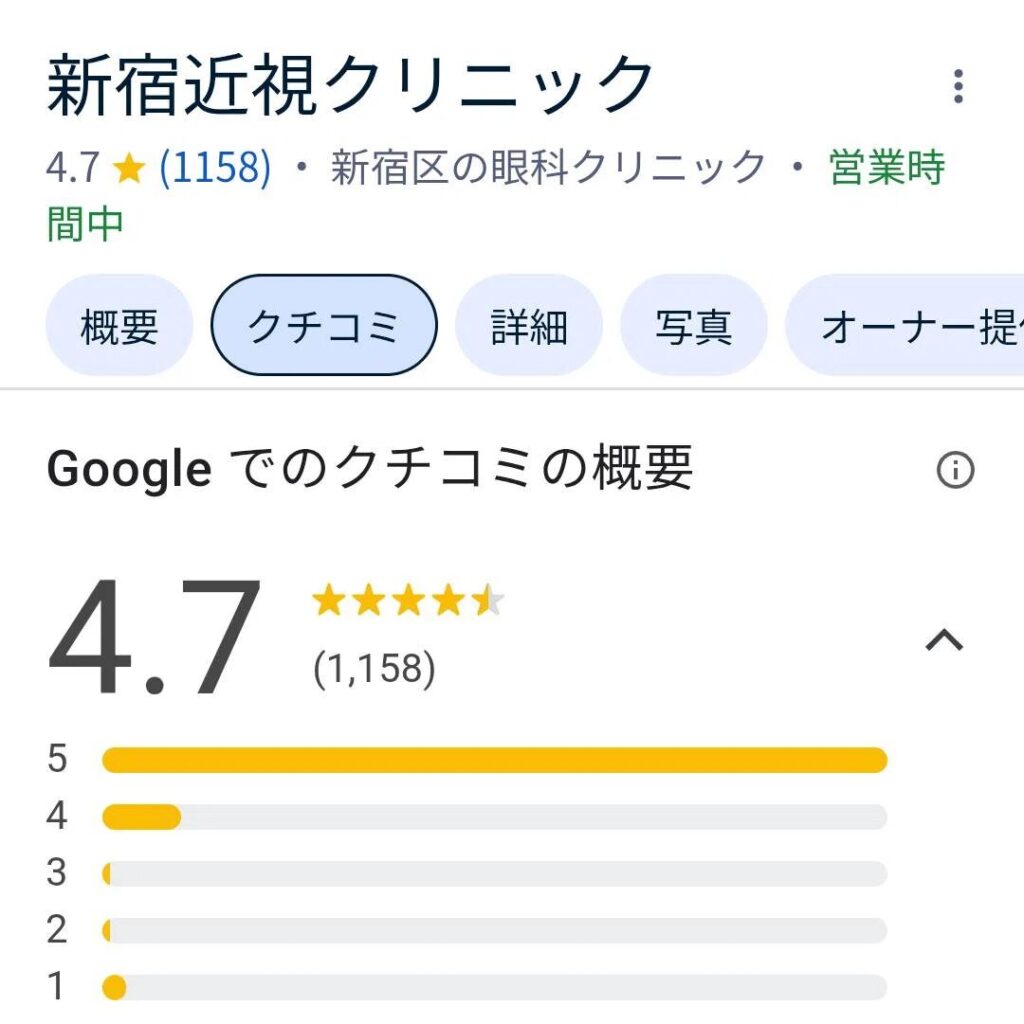Open the three-dot more options menu
This screenshot has height=1024, width=1024.
pos(958,86)
